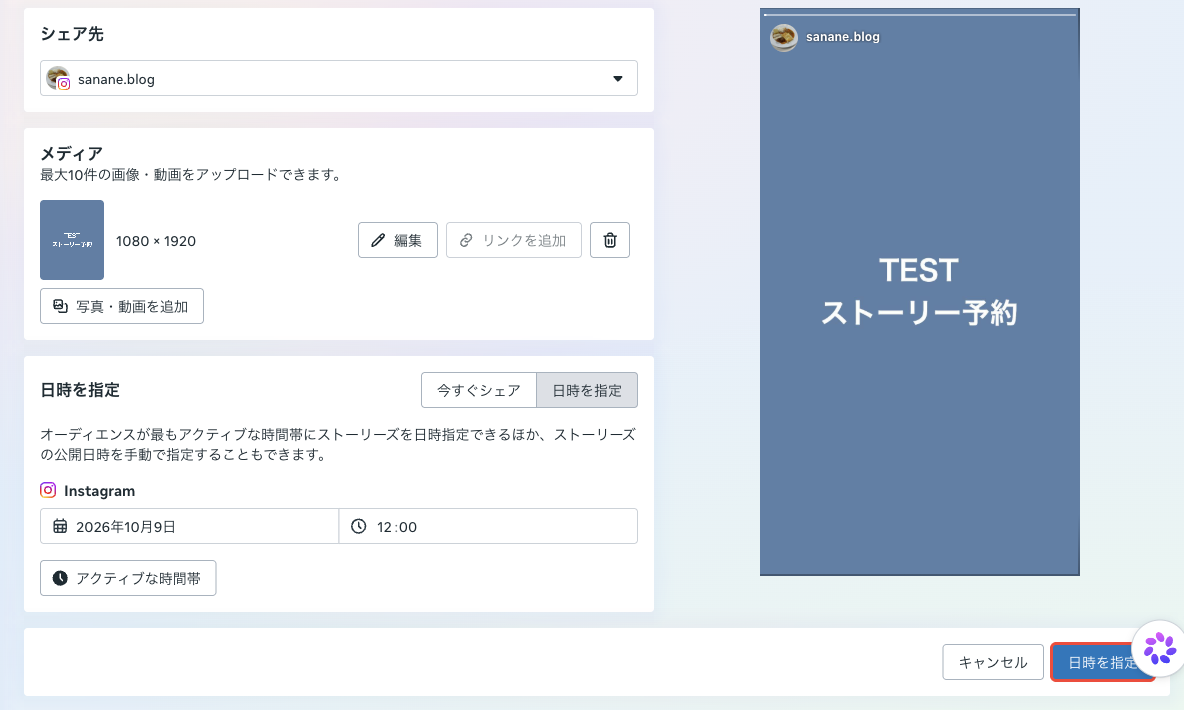Click the アクティブな時間帯 button
This screenshot has height=710, width=1184.
coord(128,578)
